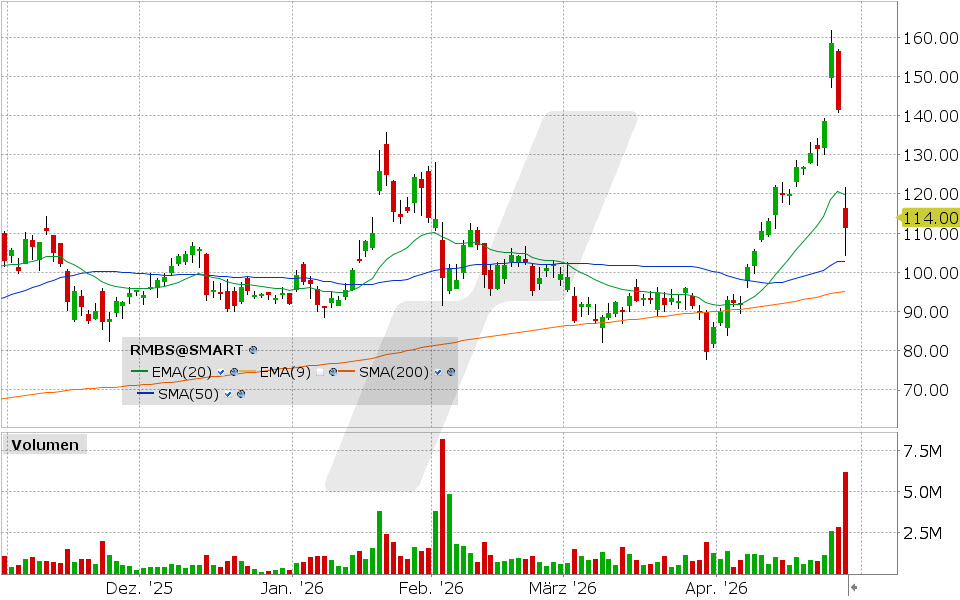
Task: Toggle the SMA(50) checkbox off
Action: [x=229, y=394]
